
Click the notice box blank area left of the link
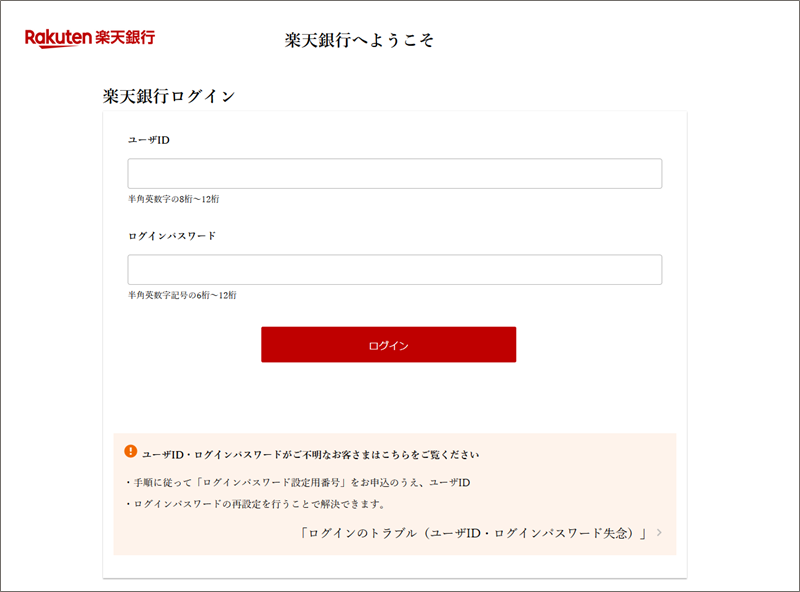[x=200, y=533]
